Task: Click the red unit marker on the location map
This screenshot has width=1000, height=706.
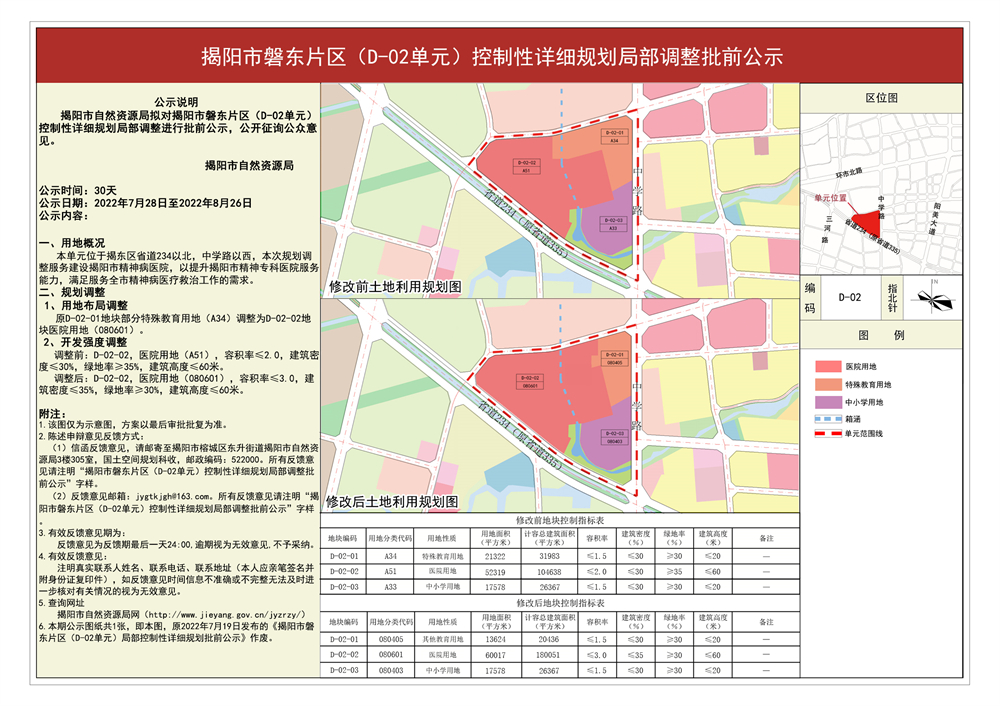Action: [868, 224]
